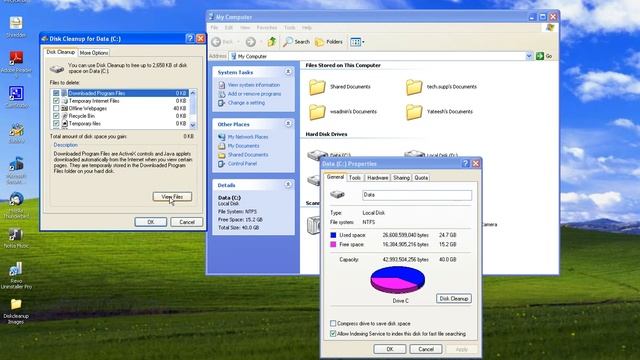Click the View system information link
640x360 pixels.
coord(253,85)
